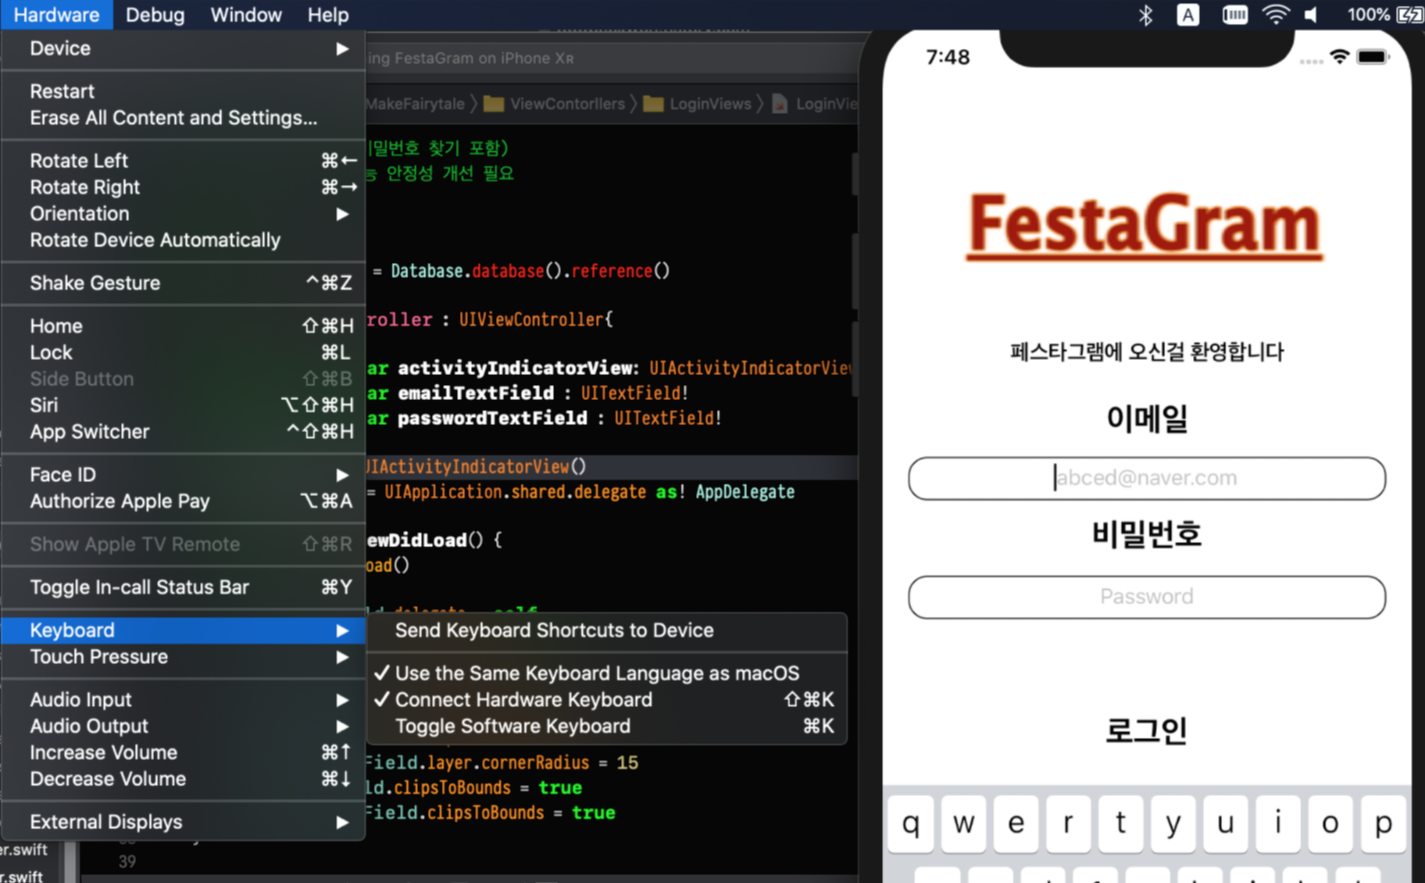Click the battery 100% indicator

click(1384, 15)
